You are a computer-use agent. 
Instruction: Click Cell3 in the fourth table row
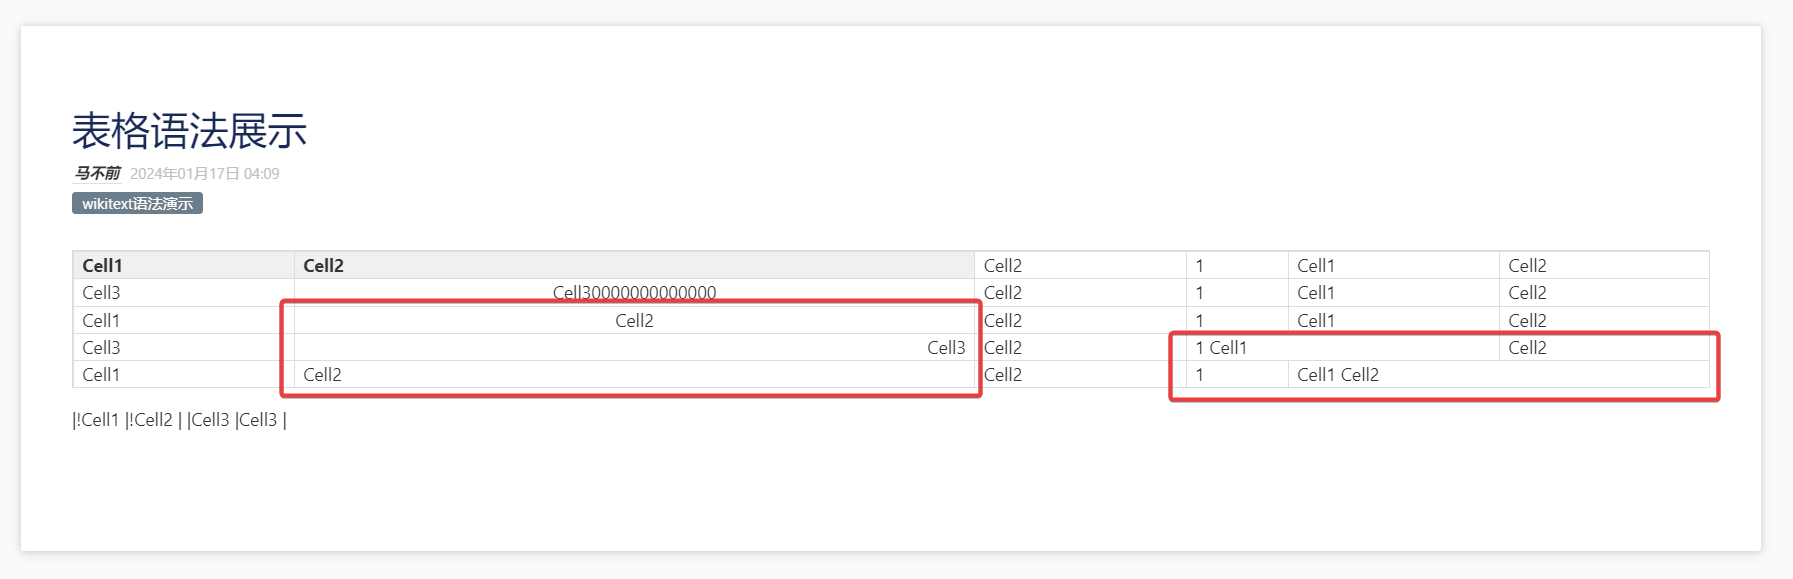pyautogui.click(x=184, y=347)
